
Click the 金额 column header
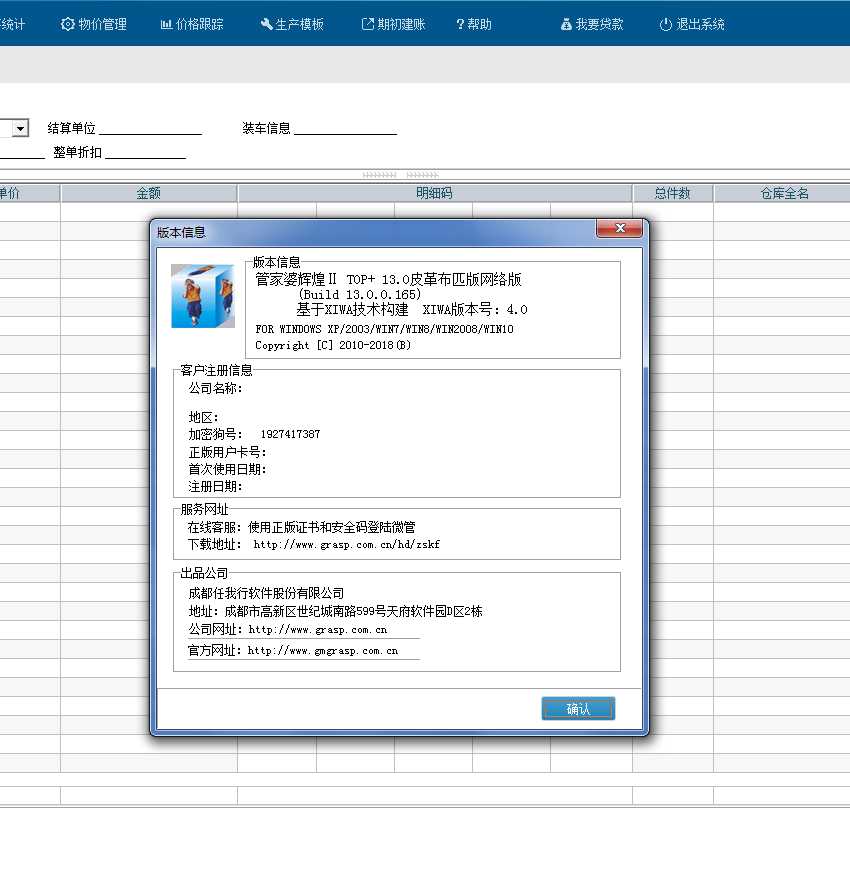pos(149,193)
